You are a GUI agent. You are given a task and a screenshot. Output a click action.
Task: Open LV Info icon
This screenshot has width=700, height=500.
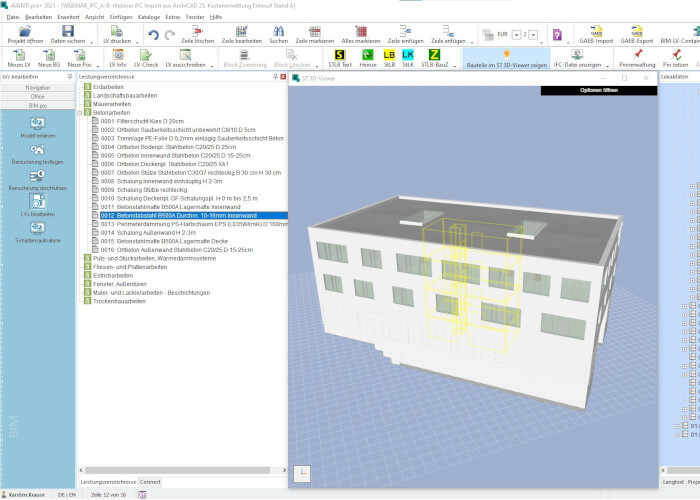pyautogui.click(x=118, y=55)
